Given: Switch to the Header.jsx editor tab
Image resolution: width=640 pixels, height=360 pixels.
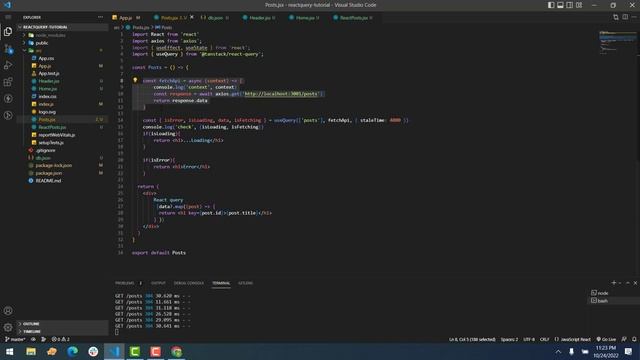Looking at the screenshot, I should click(x=259, y=18).
